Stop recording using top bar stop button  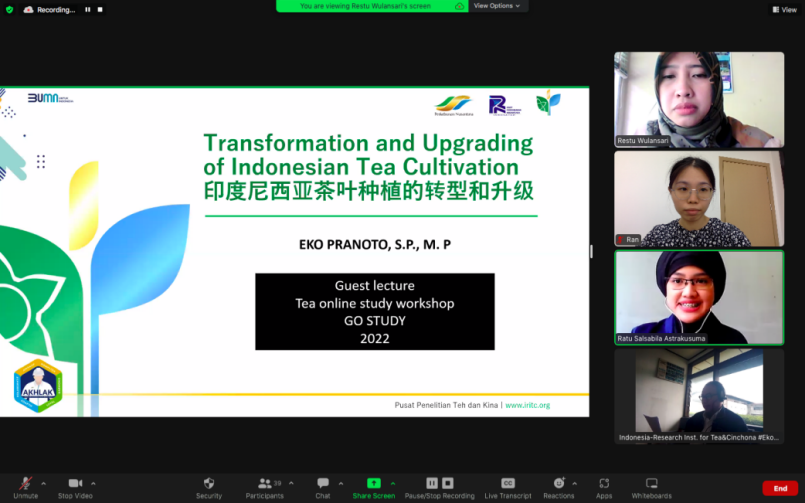(x=102, y=9)
